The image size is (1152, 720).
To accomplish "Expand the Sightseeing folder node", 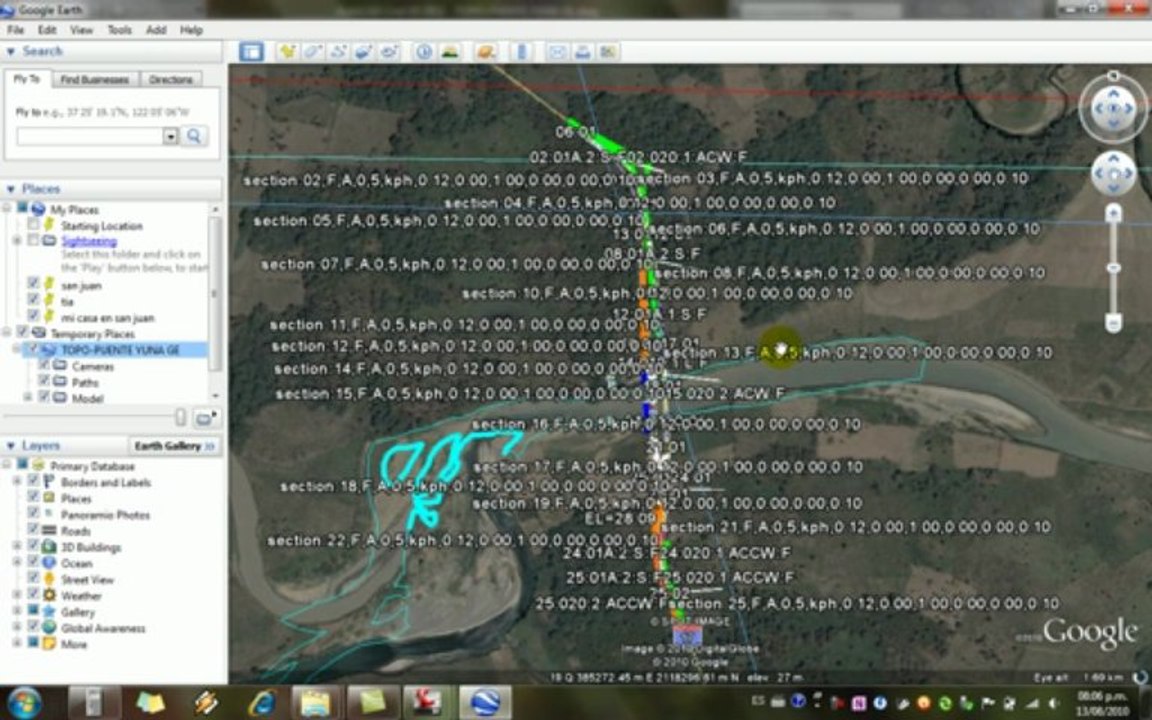I will point(17,241).
